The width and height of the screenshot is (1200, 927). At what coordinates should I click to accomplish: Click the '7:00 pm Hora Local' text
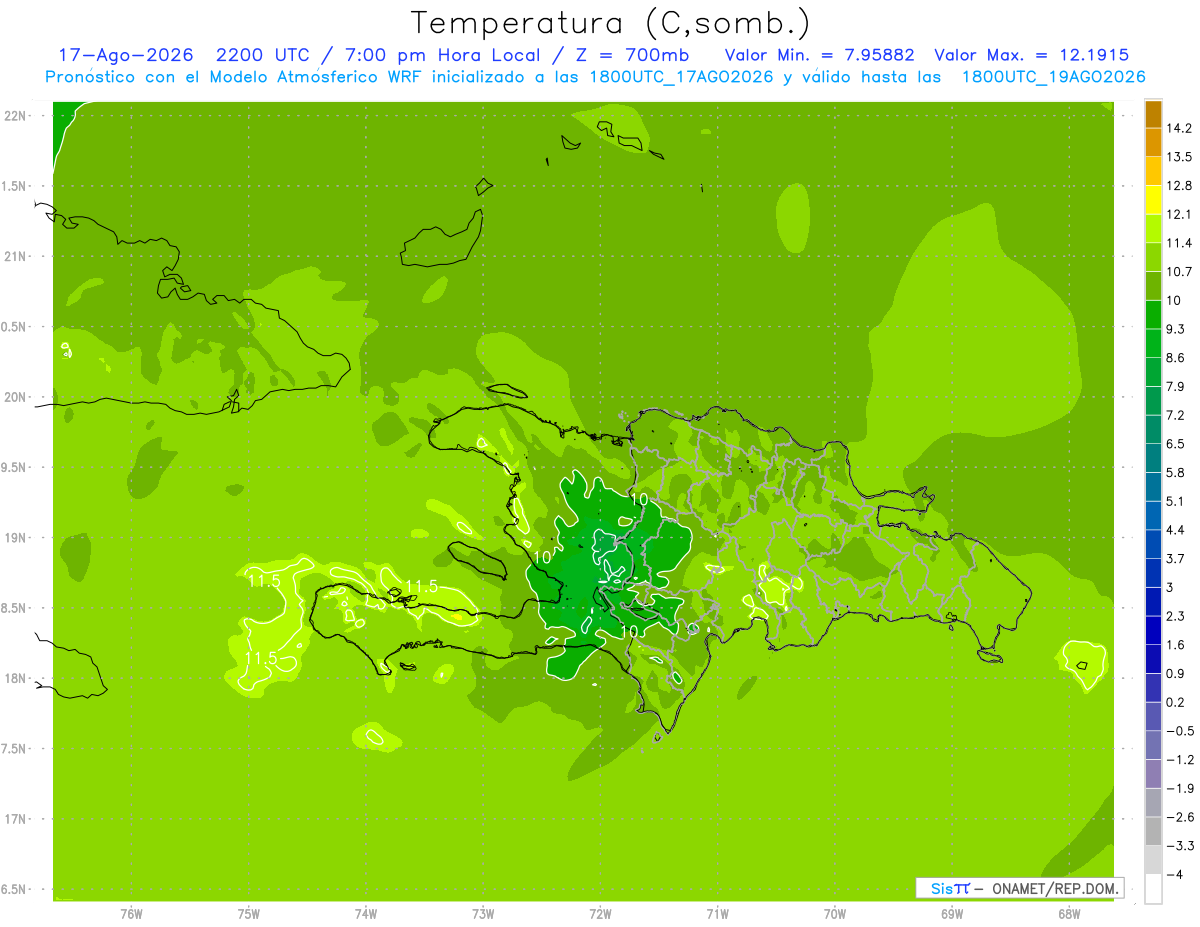(444, 56)
